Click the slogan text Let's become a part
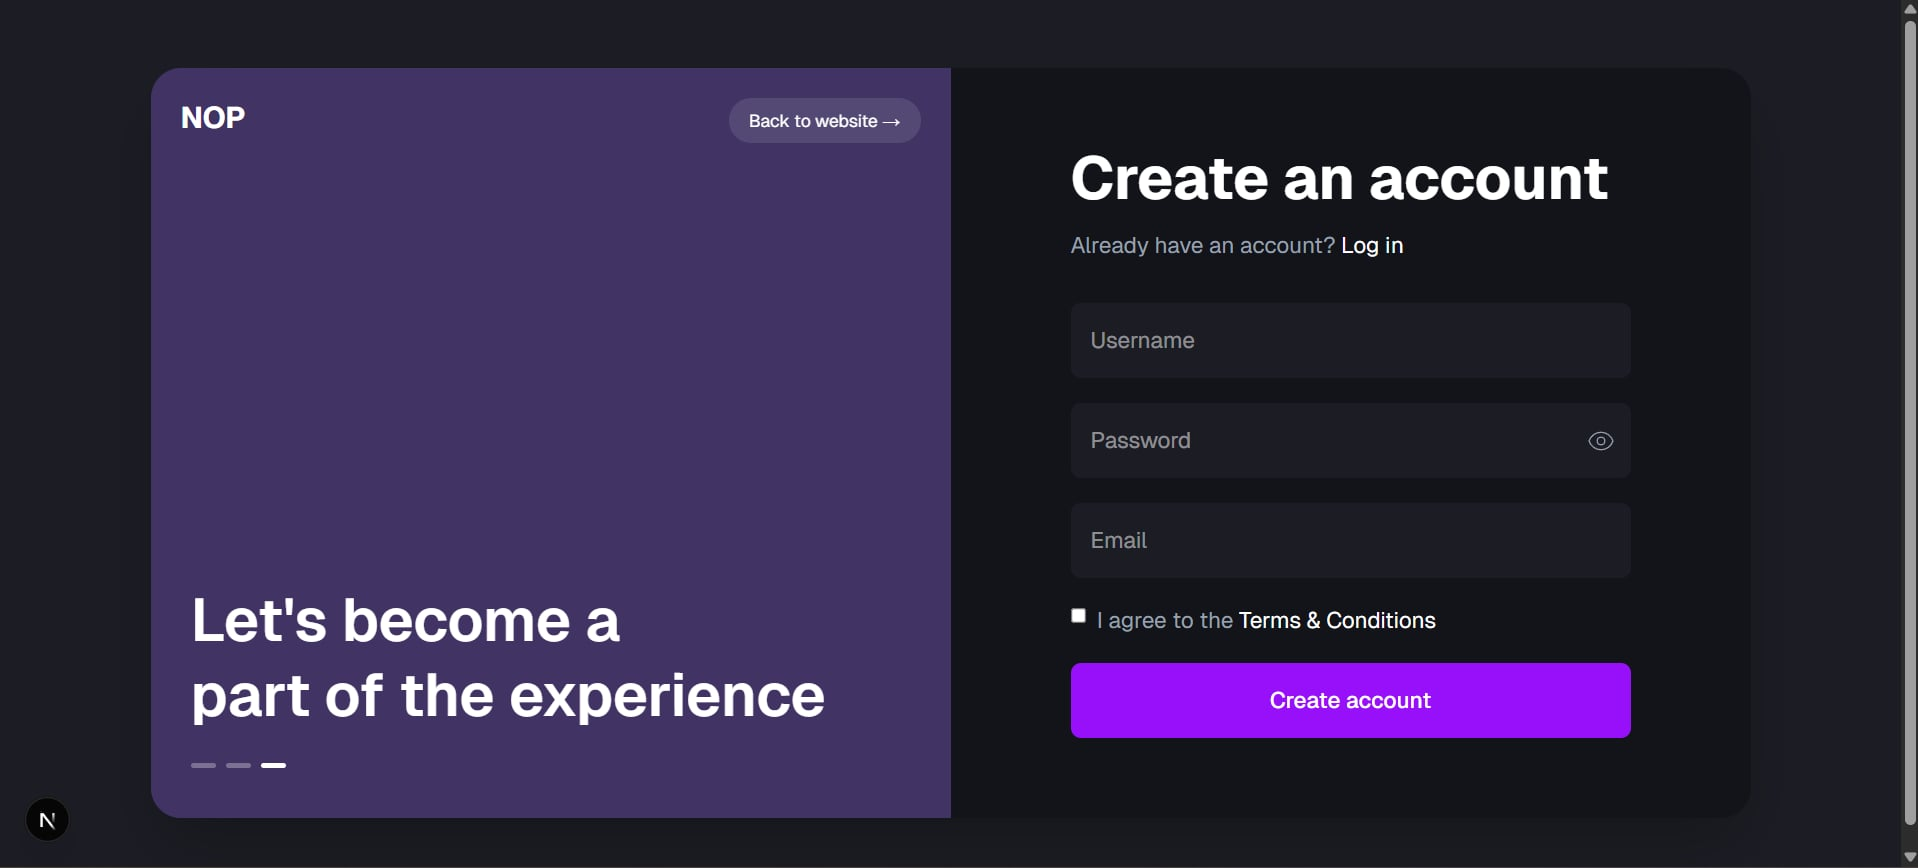 (x=508, y=657)
